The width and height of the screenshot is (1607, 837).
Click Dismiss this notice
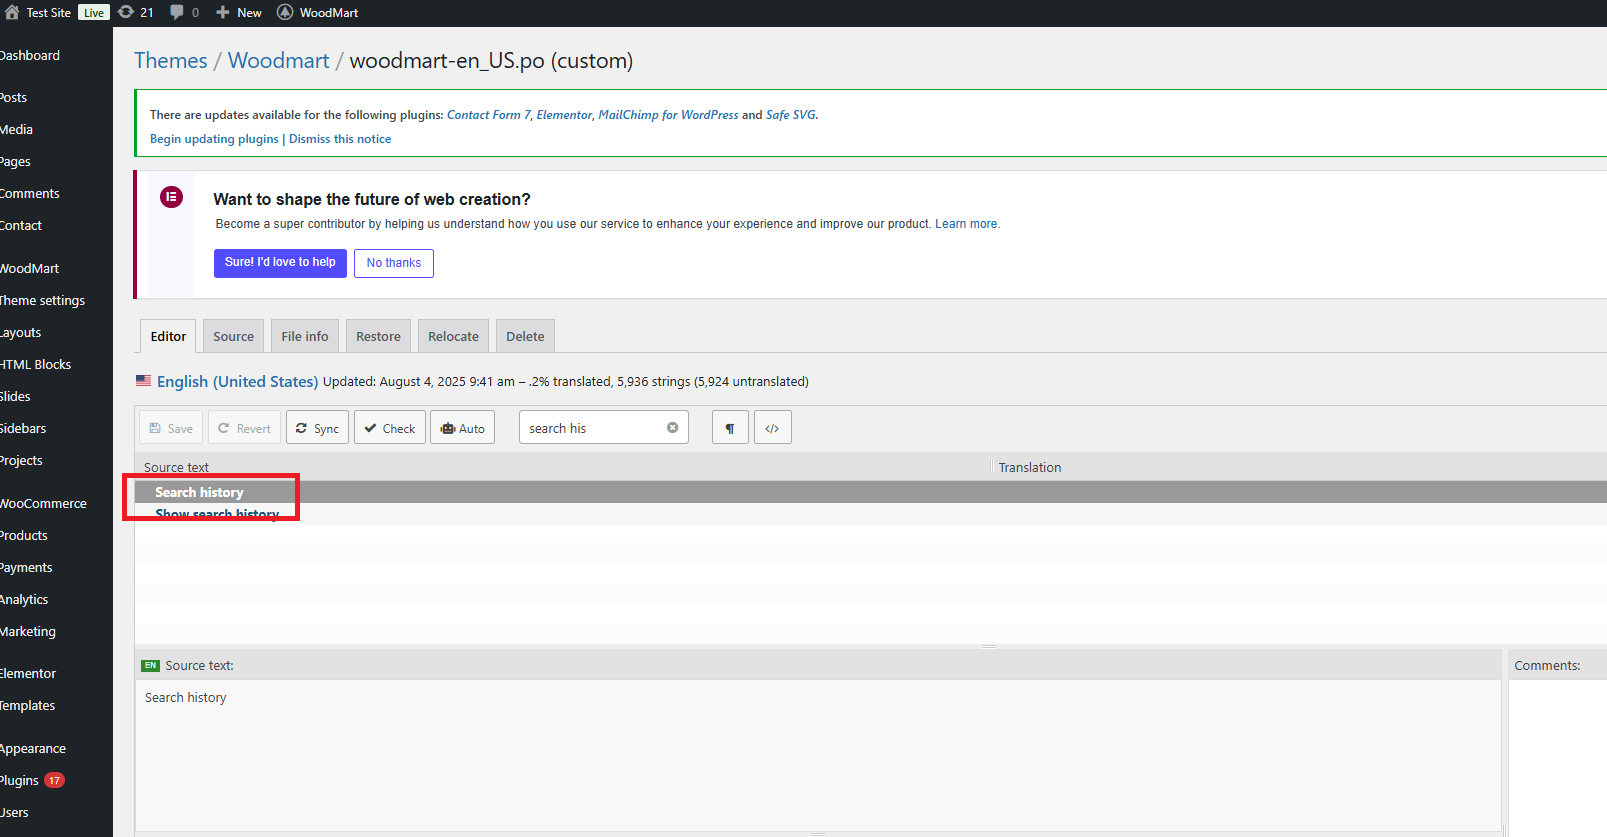[340, 139]
